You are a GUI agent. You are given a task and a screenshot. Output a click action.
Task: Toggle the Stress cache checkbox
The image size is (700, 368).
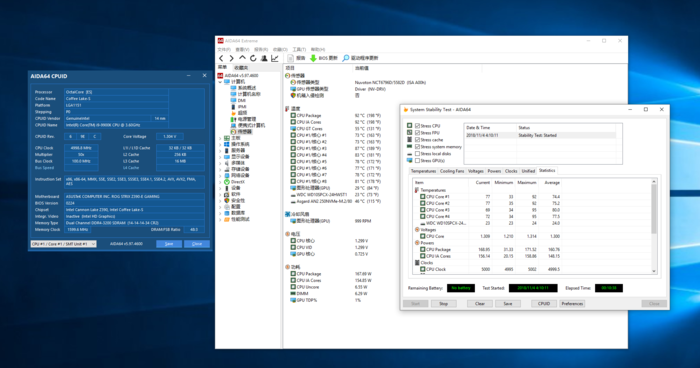(417, 140)
